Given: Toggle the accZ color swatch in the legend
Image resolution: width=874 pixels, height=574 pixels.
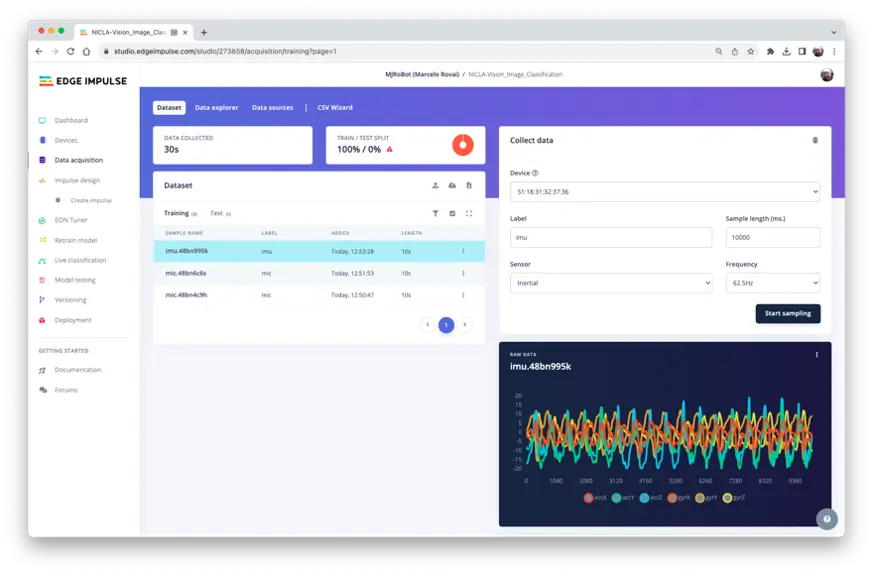Looking at the screenshot, I should pos(645,497).
